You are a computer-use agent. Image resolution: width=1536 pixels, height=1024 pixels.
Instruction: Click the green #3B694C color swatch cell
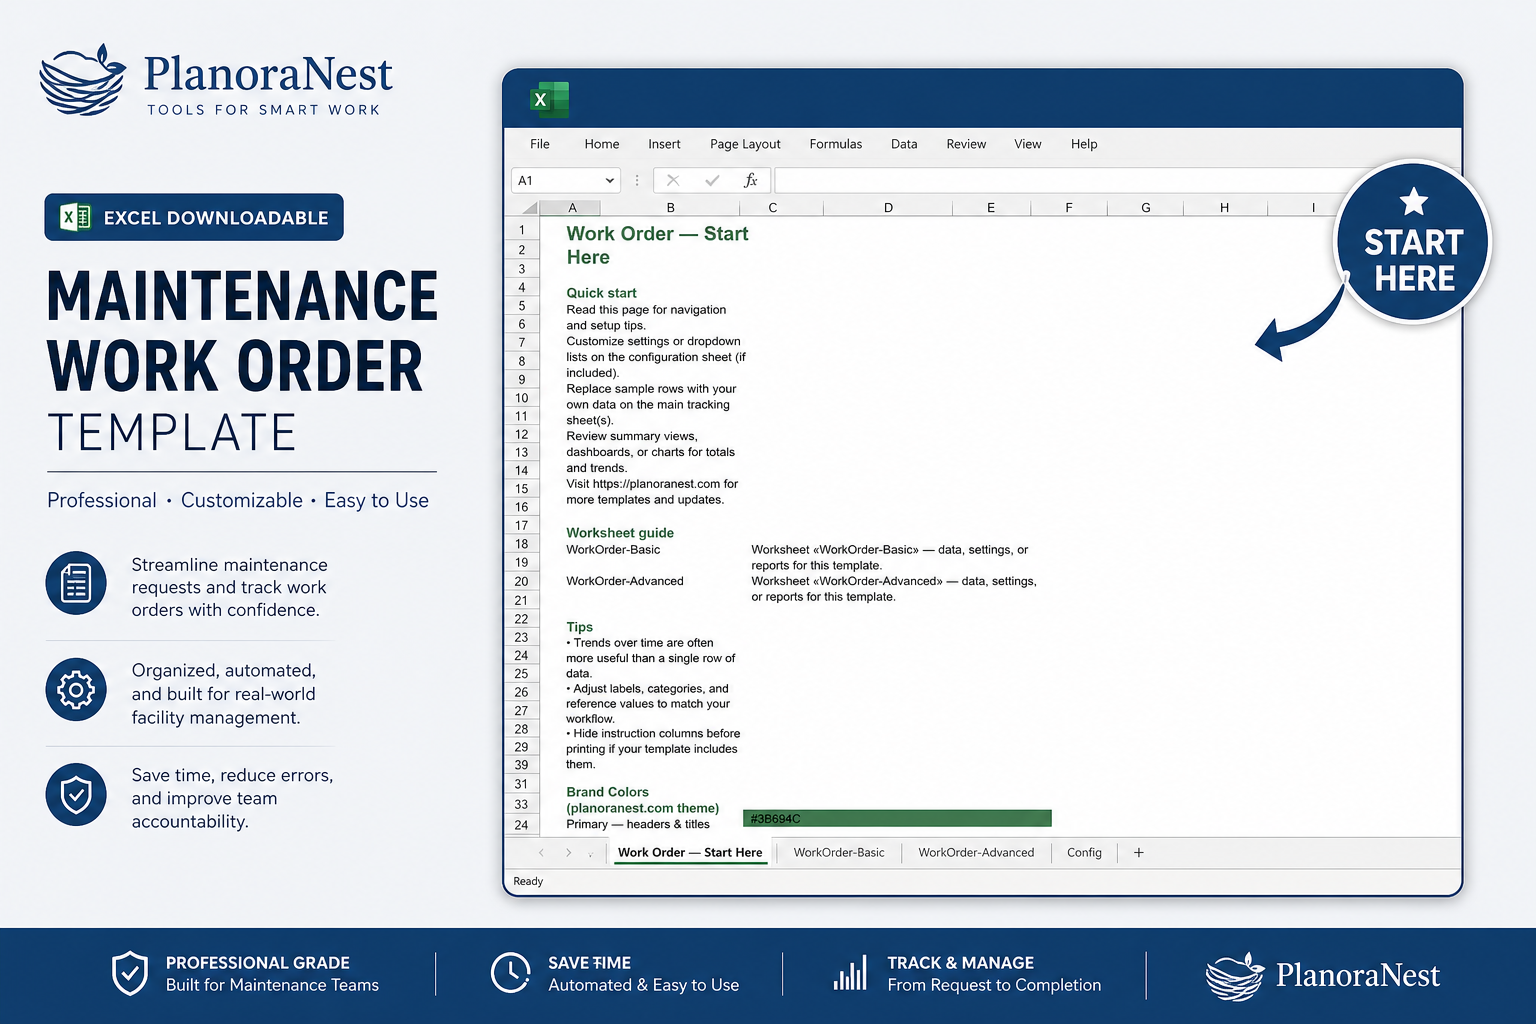point(897,819)
